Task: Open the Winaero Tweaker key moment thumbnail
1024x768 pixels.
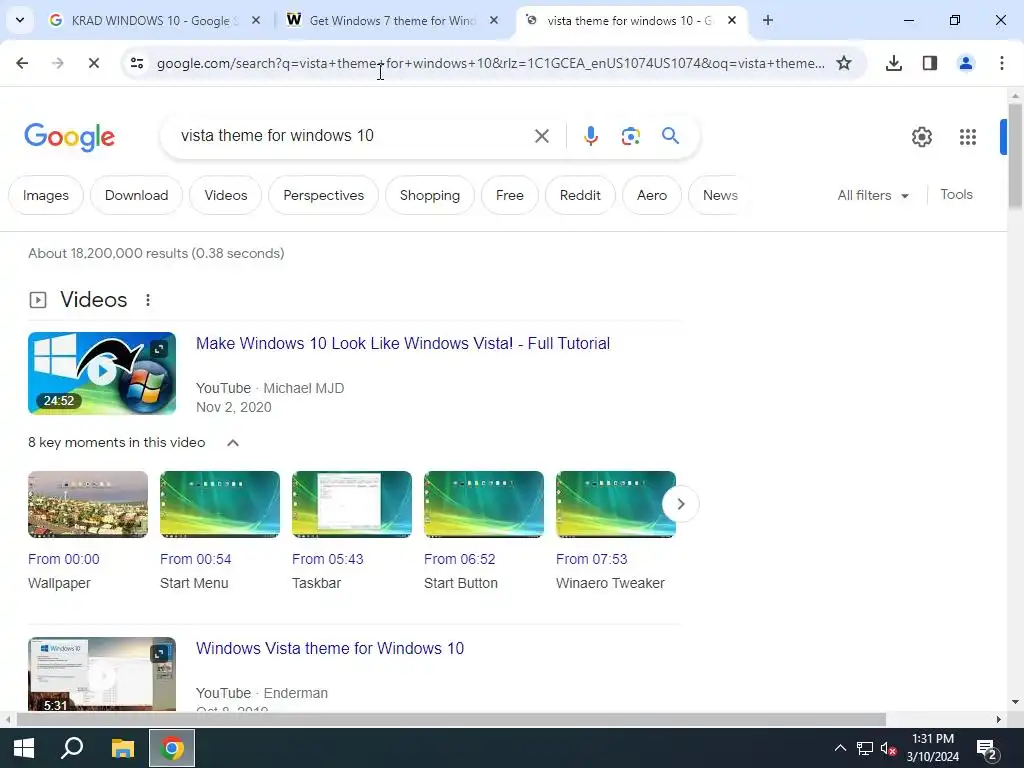Action: 616,504
